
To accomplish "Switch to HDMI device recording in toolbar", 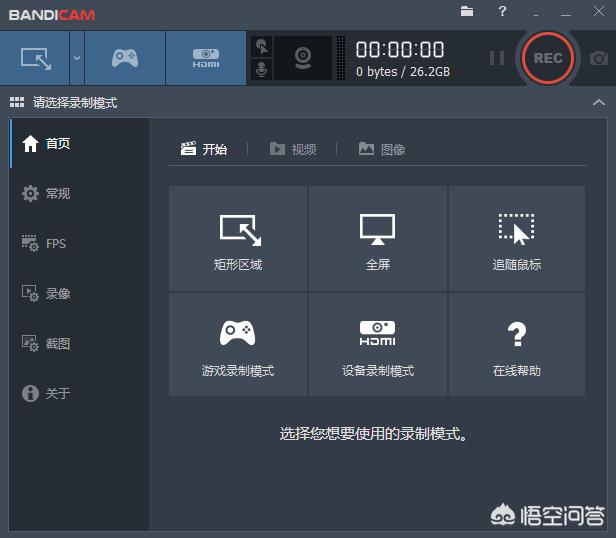I will (x=206, y=58).
